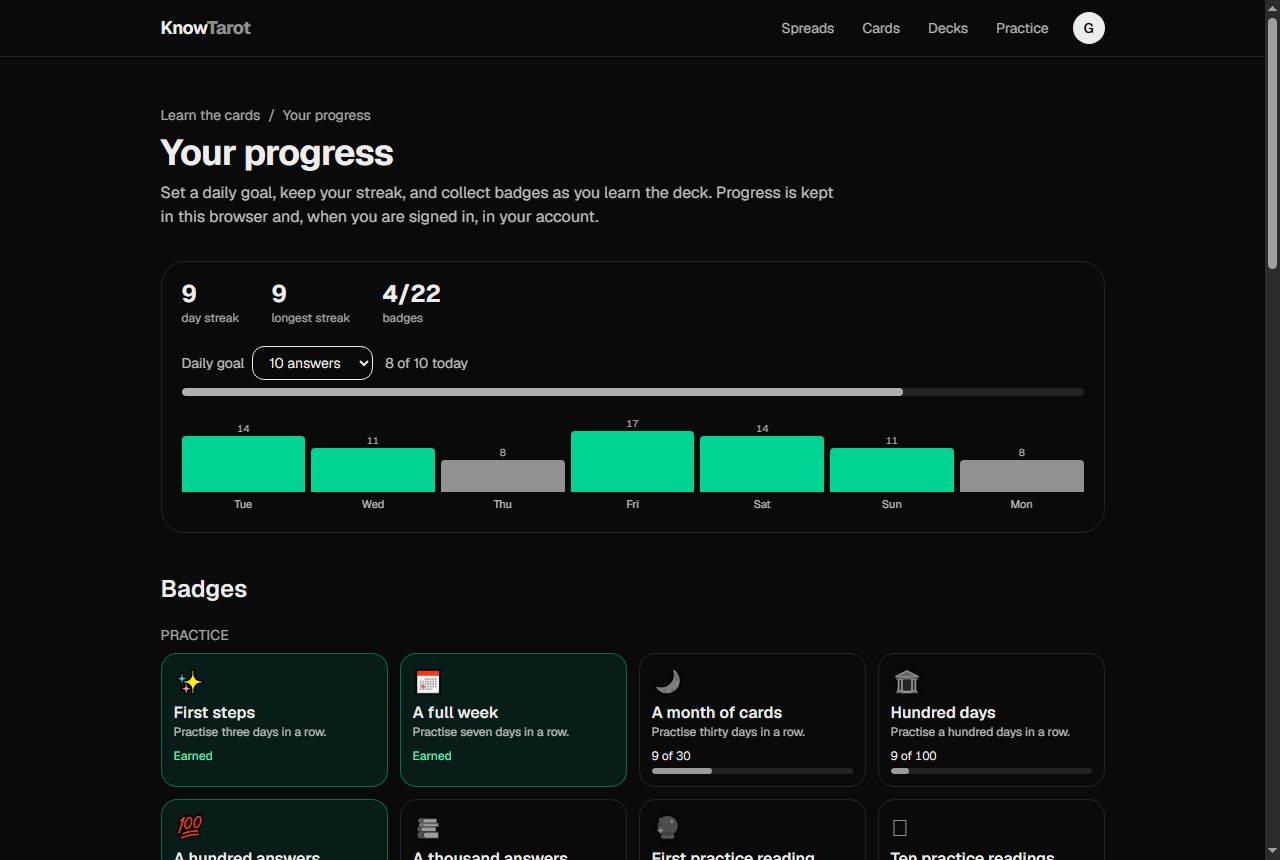Click the Fri bar showing 17 answers
This screenshot has height=860, width=1280.
(632, 461)
